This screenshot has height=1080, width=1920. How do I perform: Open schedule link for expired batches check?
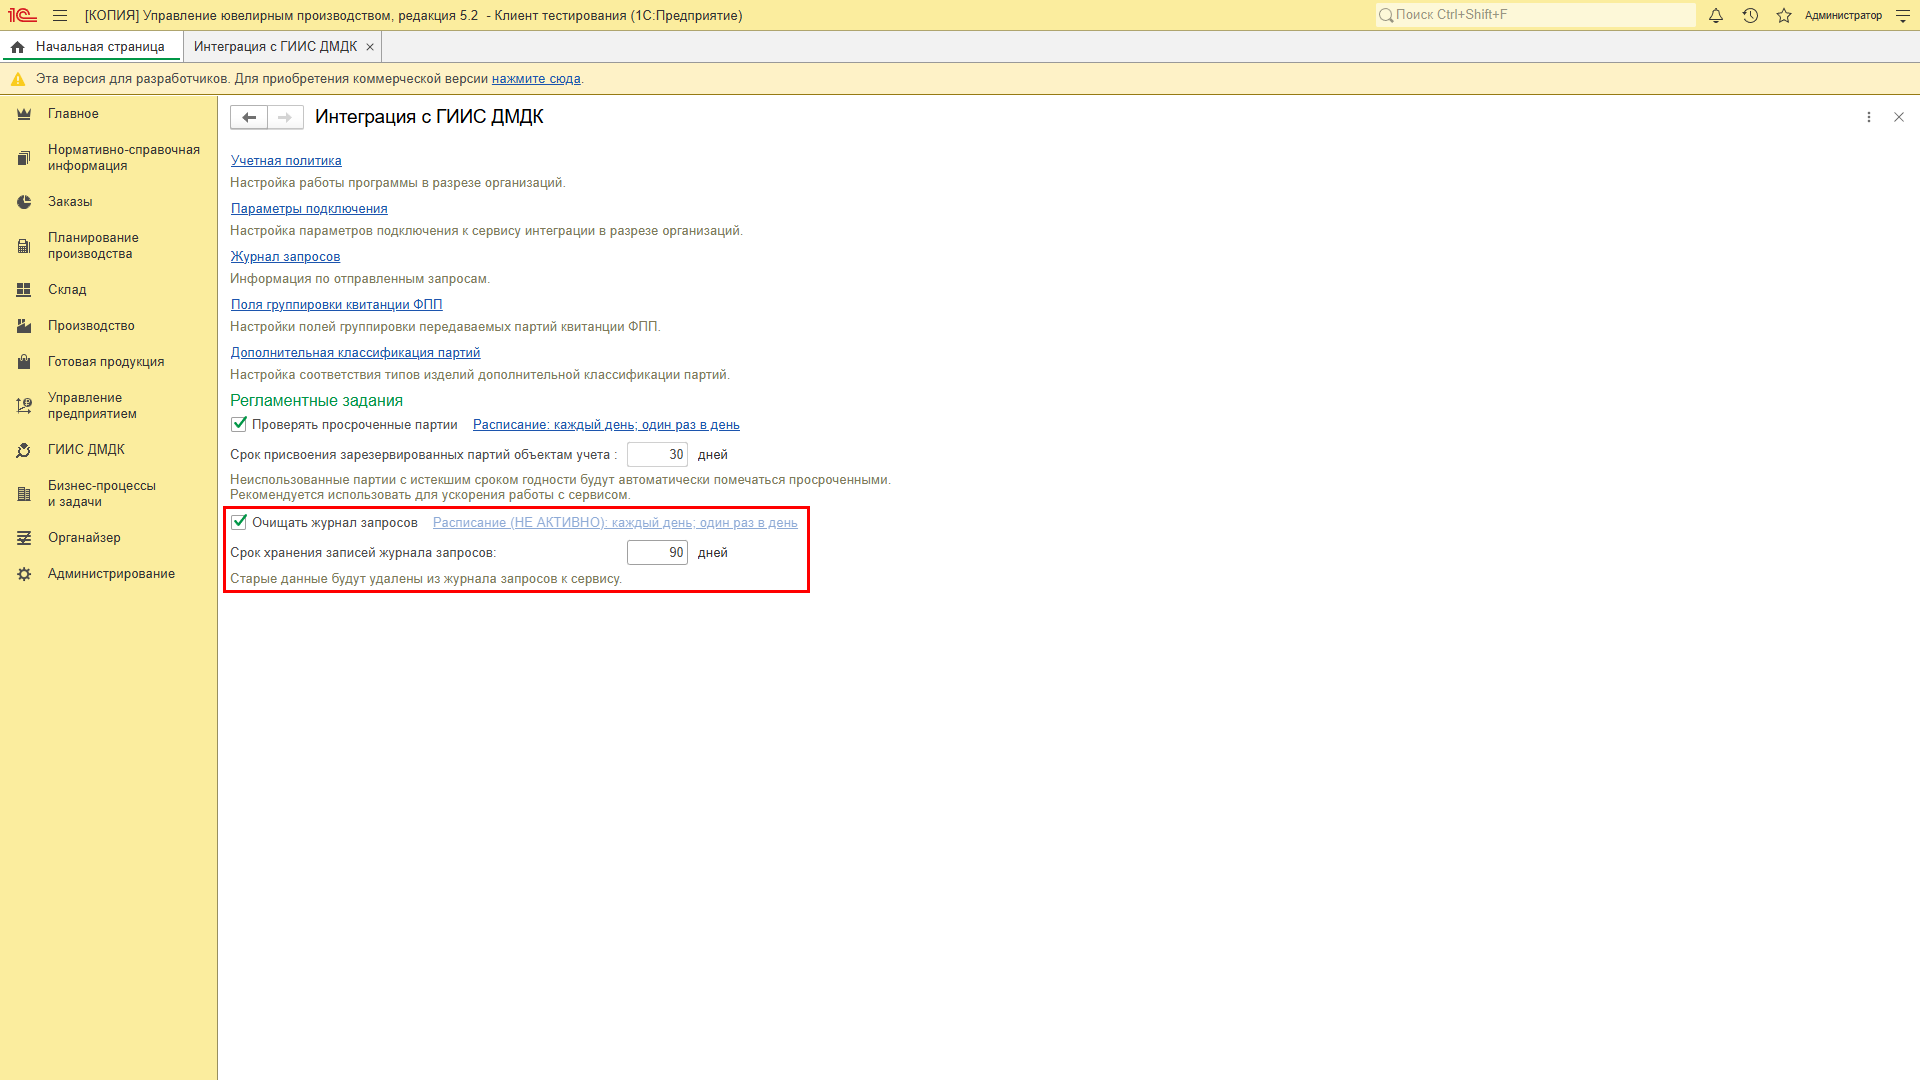pyautogui.click(x=606, y=425)
